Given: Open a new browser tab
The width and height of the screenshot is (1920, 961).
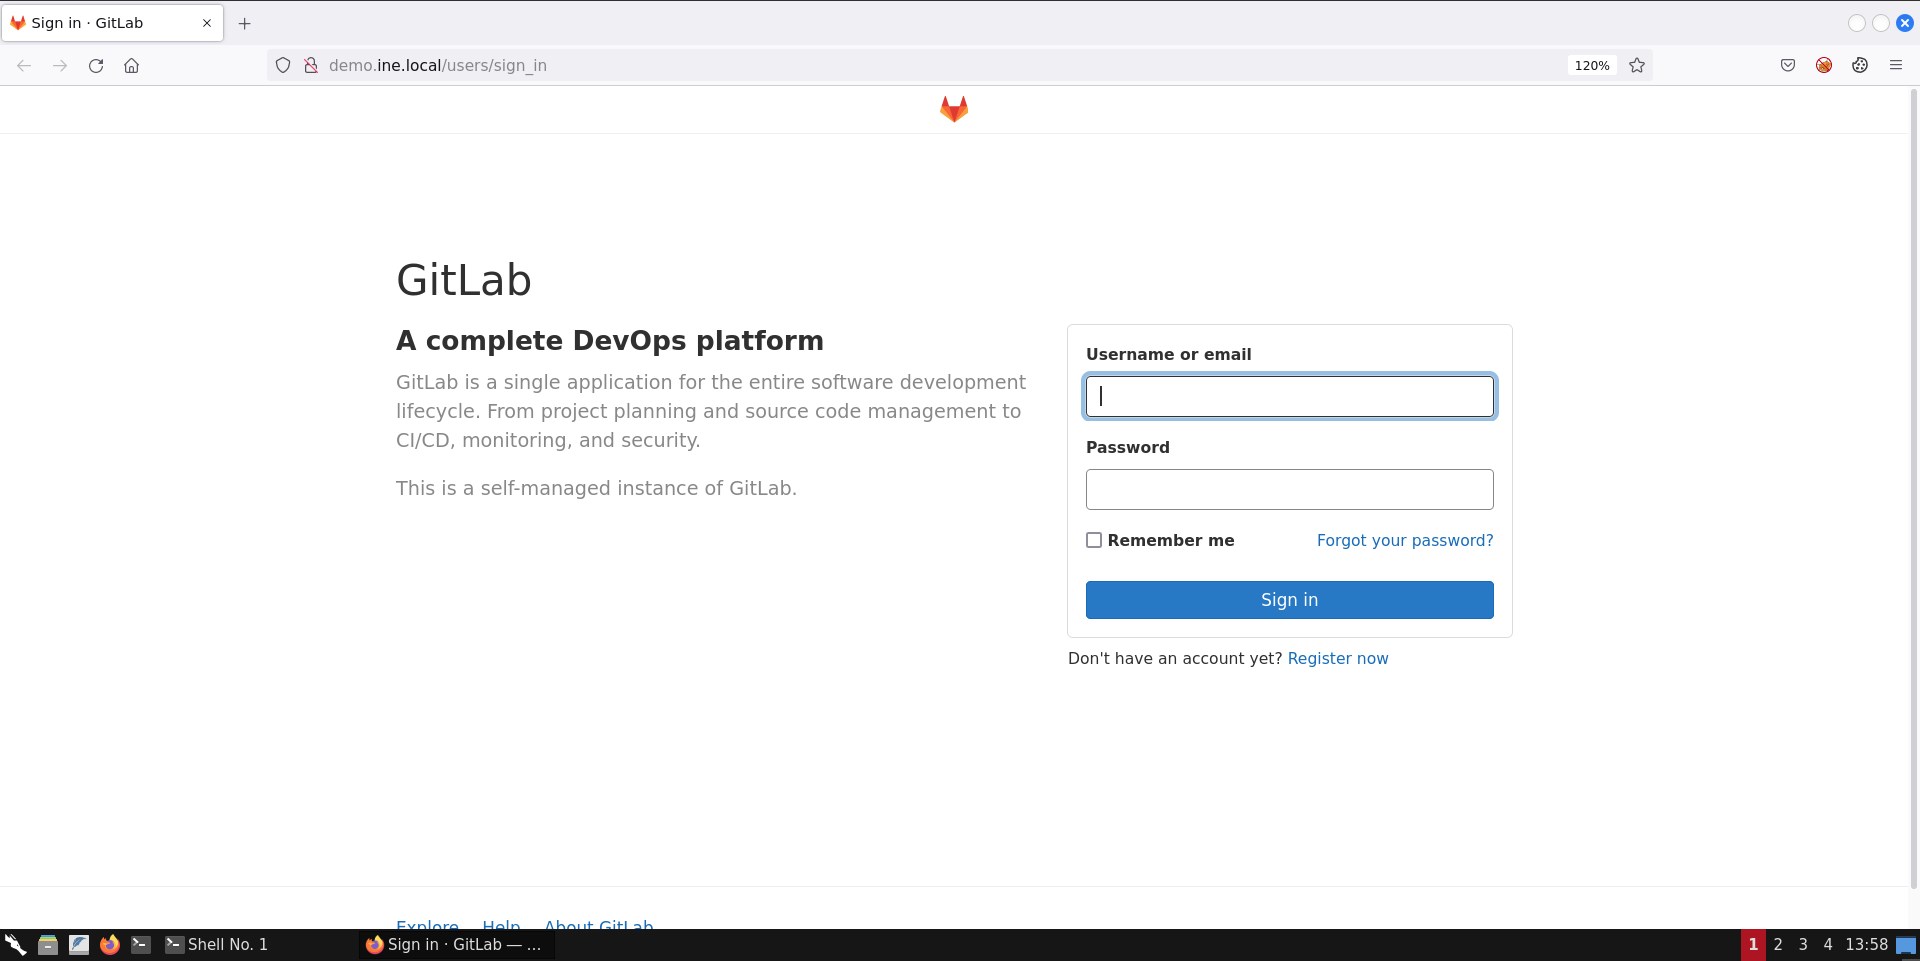Looking at the screenshot, I should (x=244, y=23).
